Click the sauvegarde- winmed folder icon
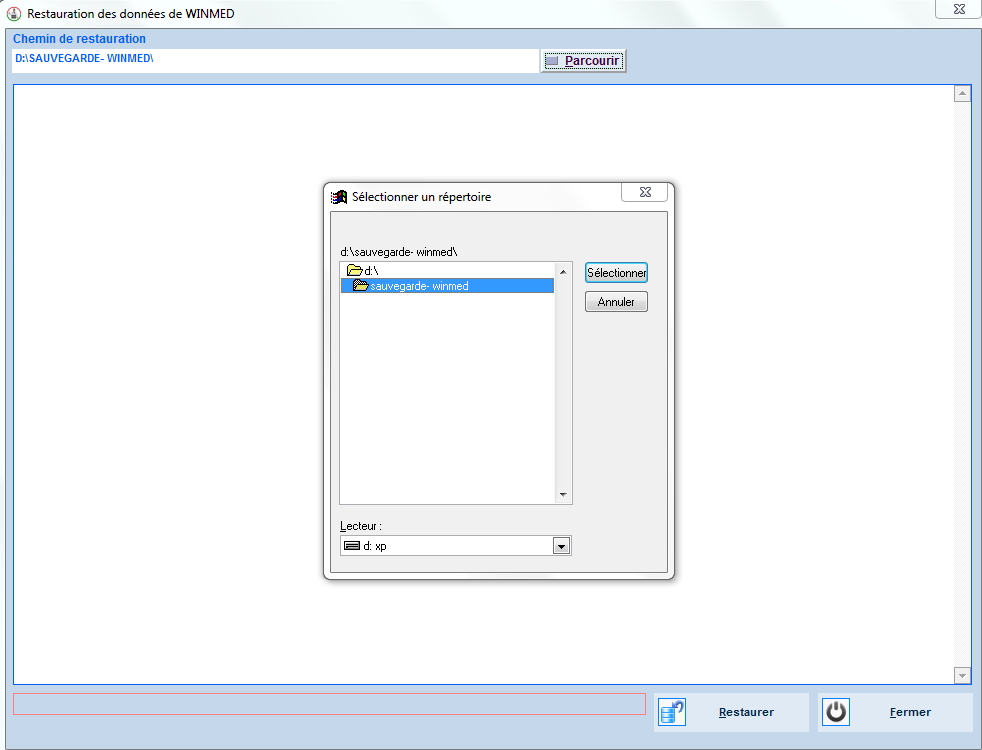This screenshot has width=982, height=750. pyautogui.click(x=361, y=286)
